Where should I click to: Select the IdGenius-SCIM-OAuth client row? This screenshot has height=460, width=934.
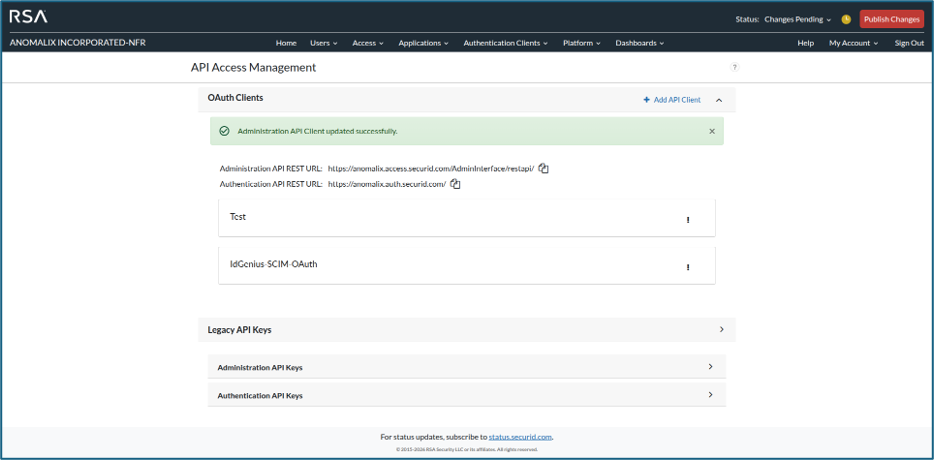coord(467,265)
